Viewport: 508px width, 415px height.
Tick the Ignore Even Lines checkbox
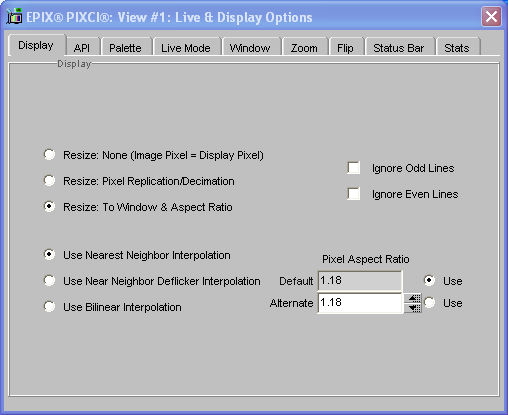tap(353, 194)
